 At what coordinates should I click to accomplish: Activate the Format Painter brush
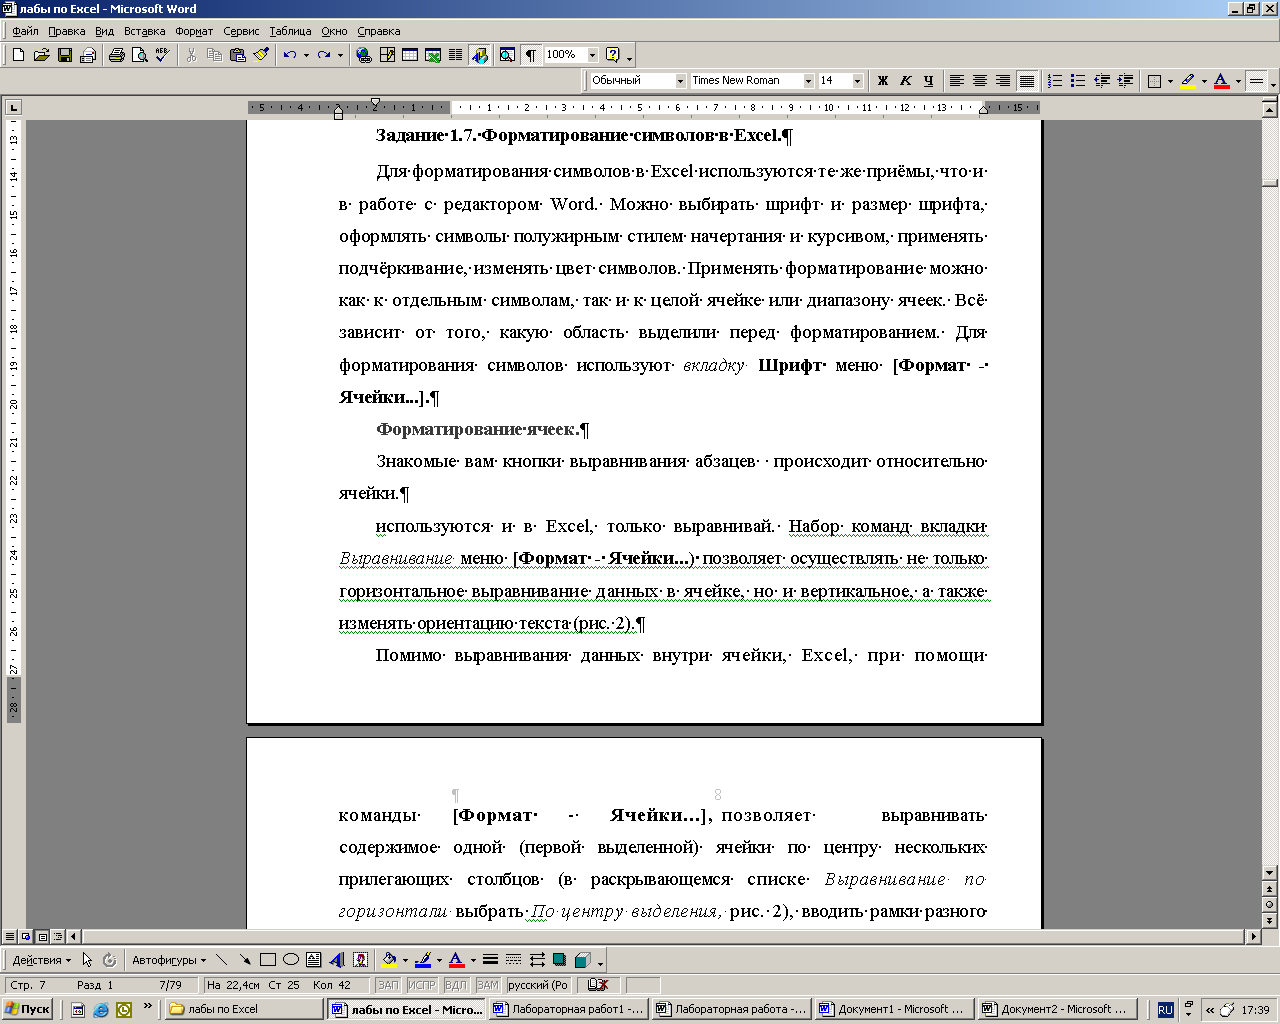[261, 55]
